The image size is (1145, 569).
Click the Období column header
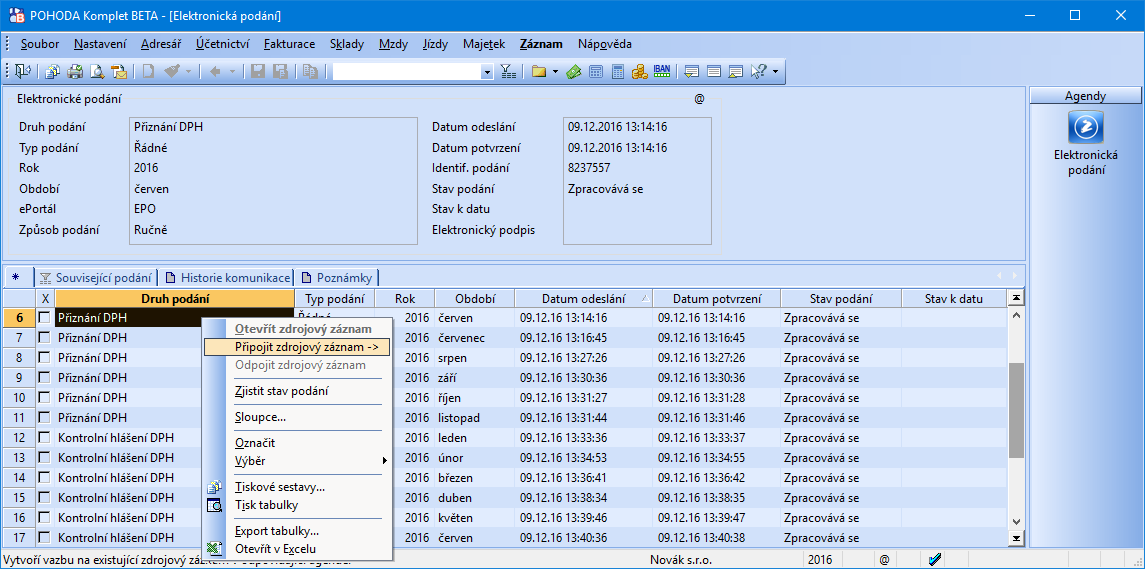475,298
